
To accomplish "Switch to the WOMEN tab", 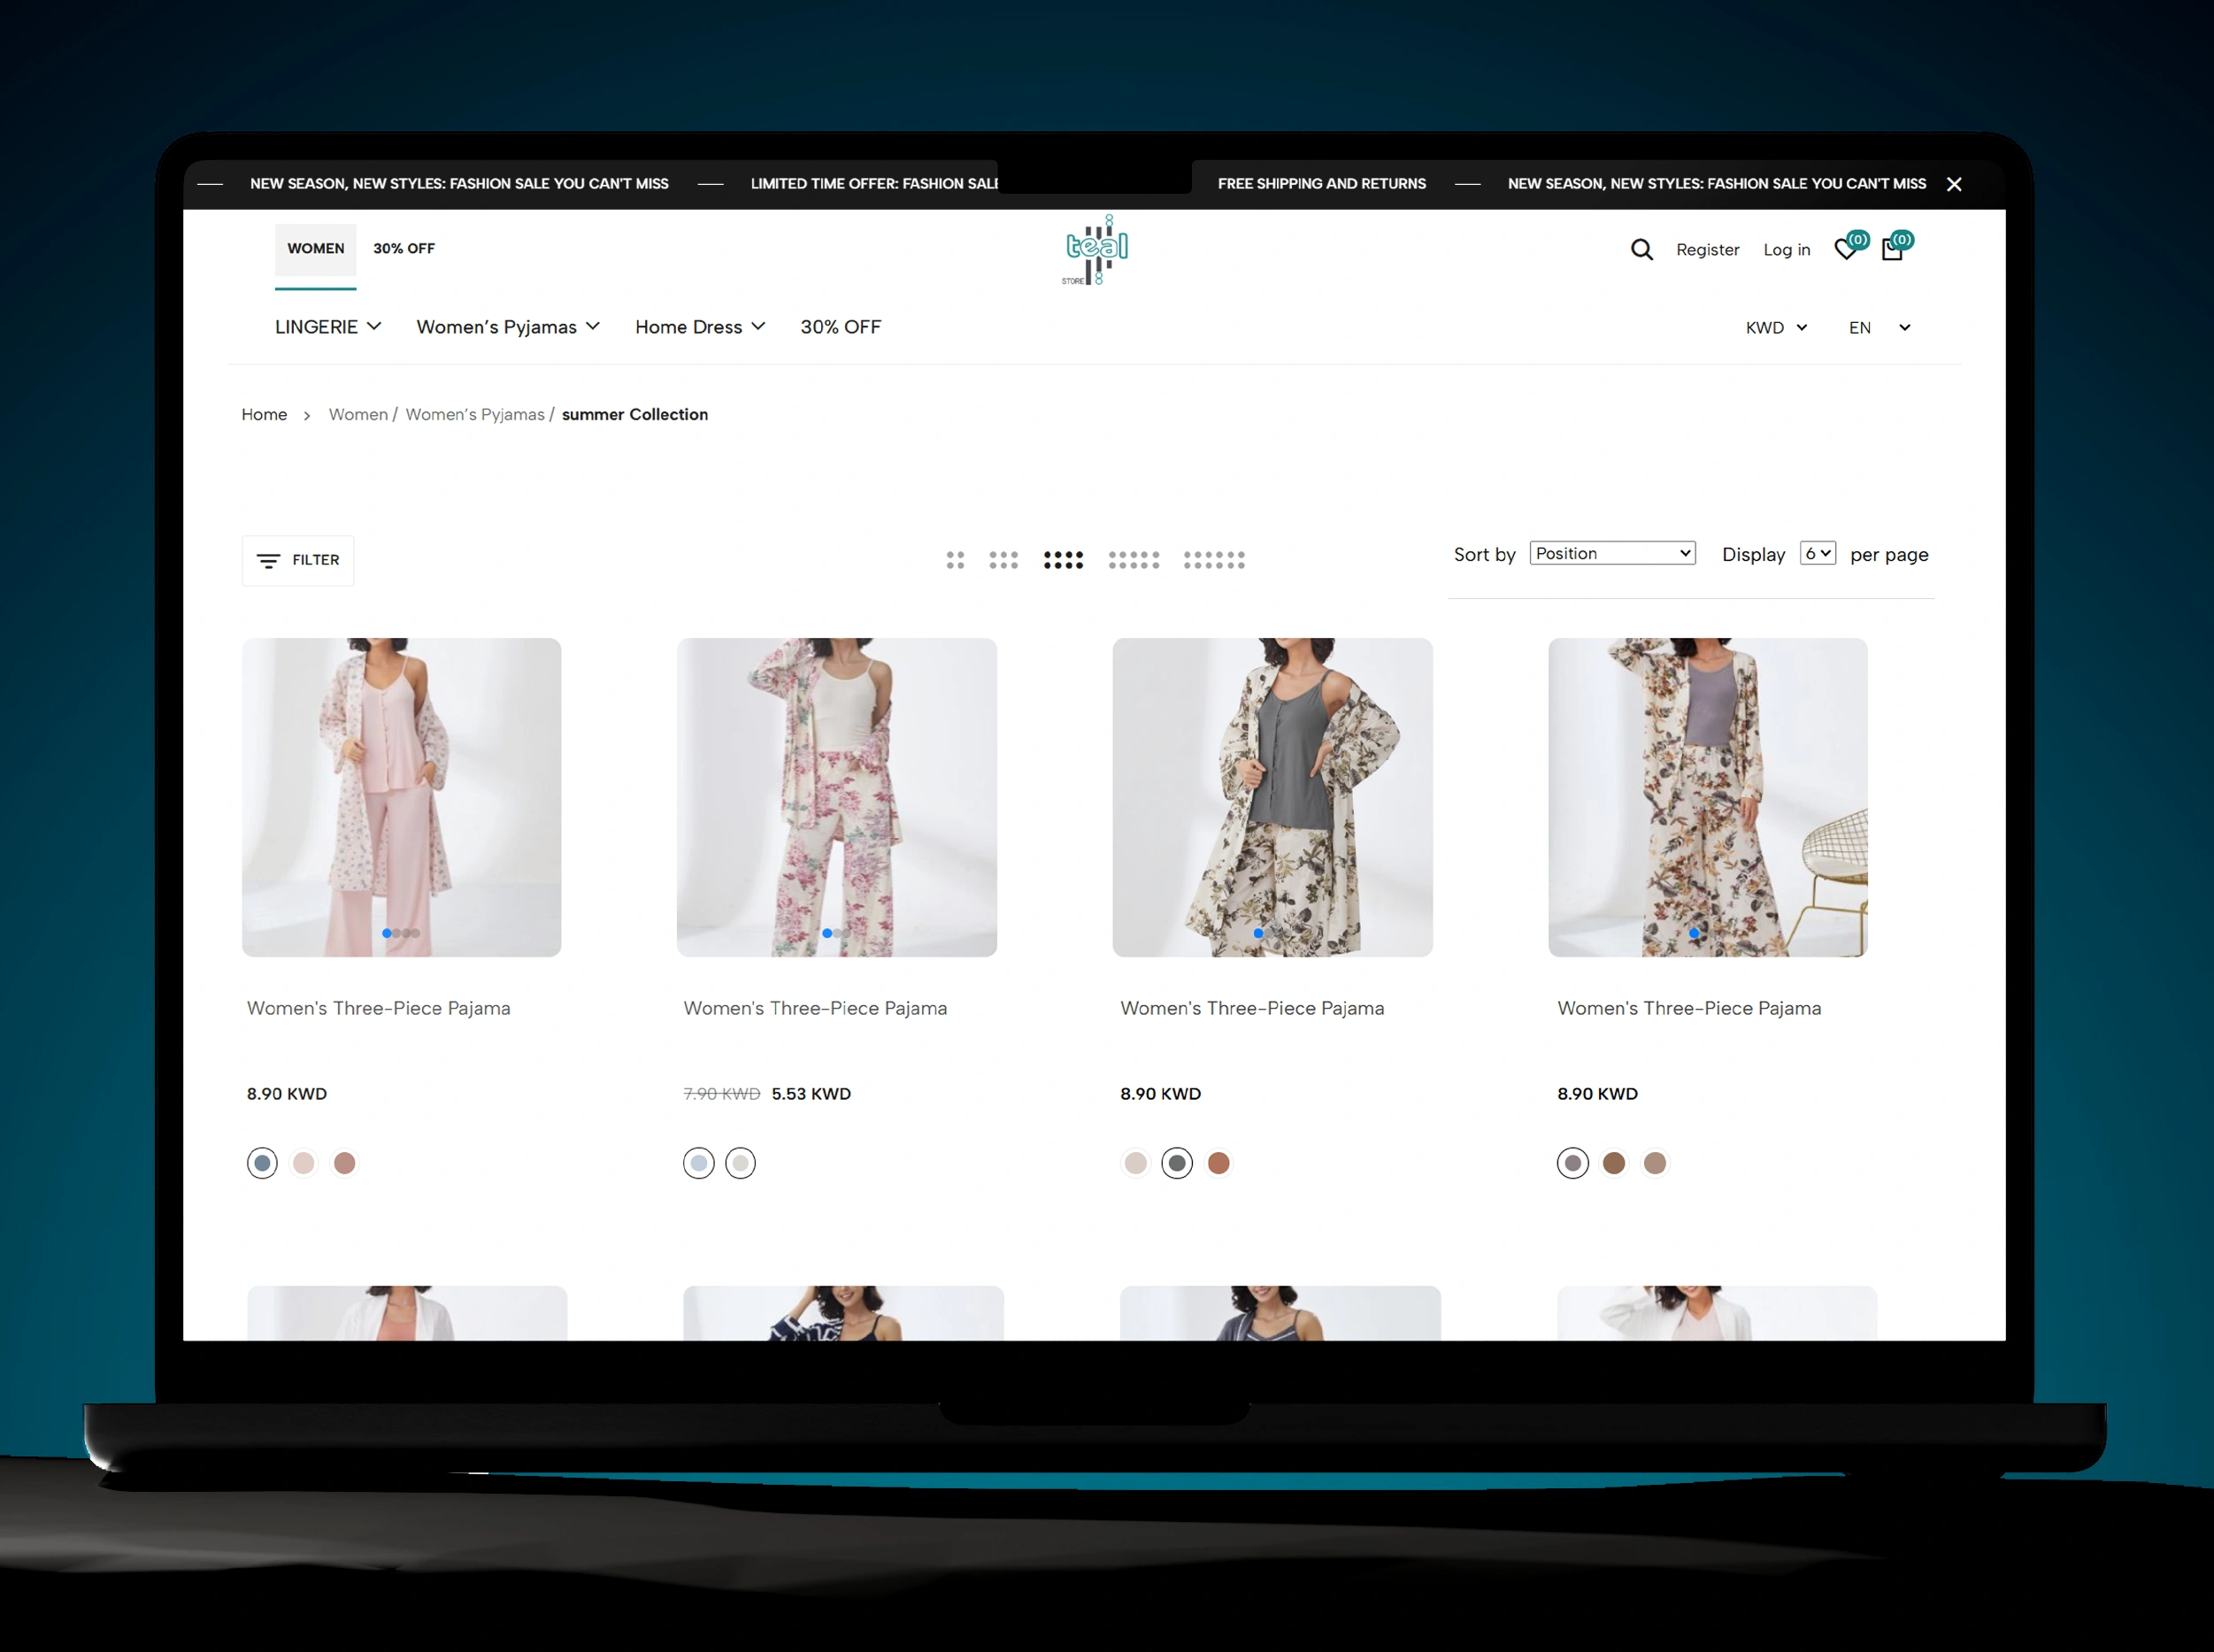I will click(315, 249).
